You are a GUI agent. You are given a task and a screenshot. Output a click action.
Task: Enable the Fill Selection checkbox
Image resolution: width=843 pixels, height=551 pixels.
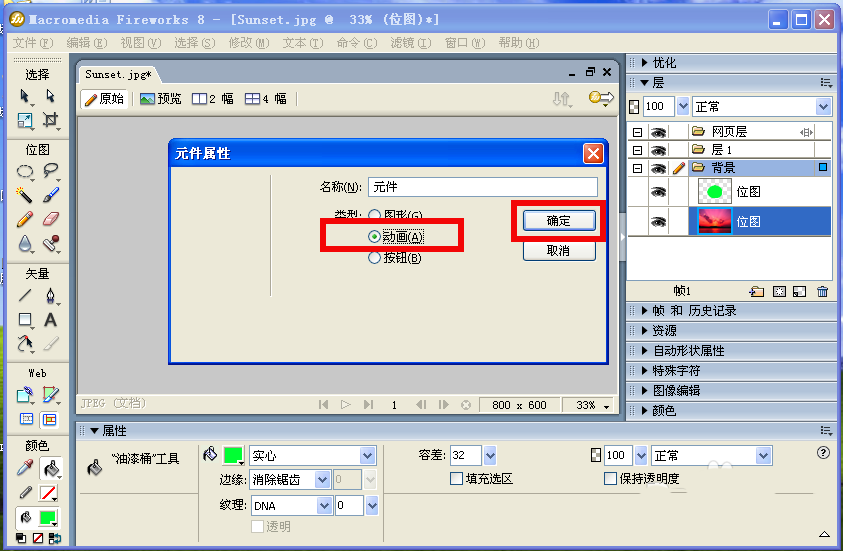point(456,478)
